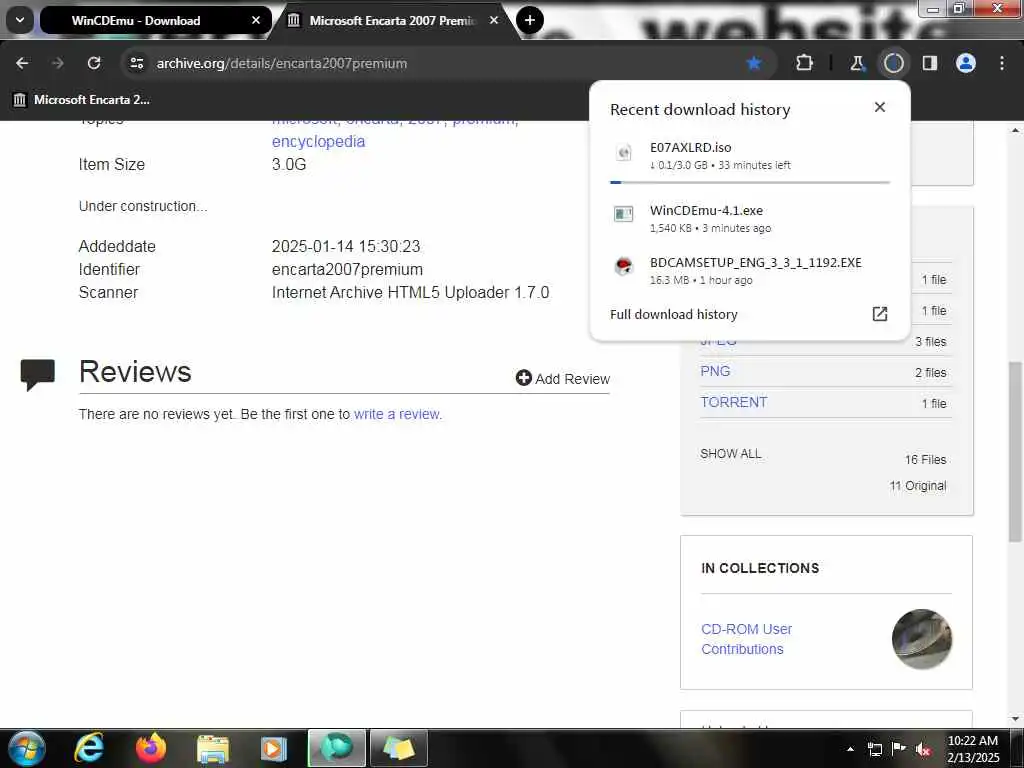
Task: Click SHOW ALL files link
Action: (731, 453)
